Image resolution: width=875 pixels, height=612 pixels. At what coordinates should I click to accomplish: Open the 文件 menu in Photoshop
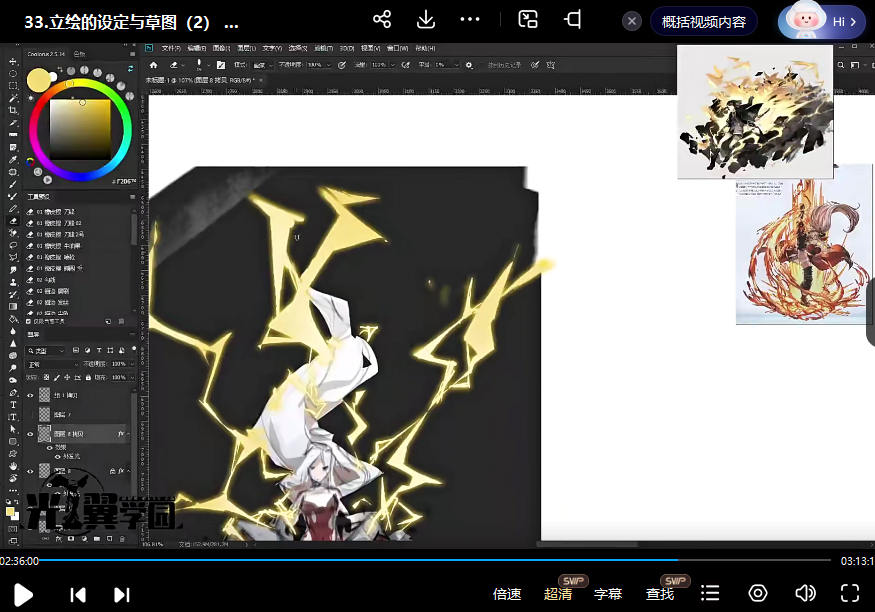(170, 48)
